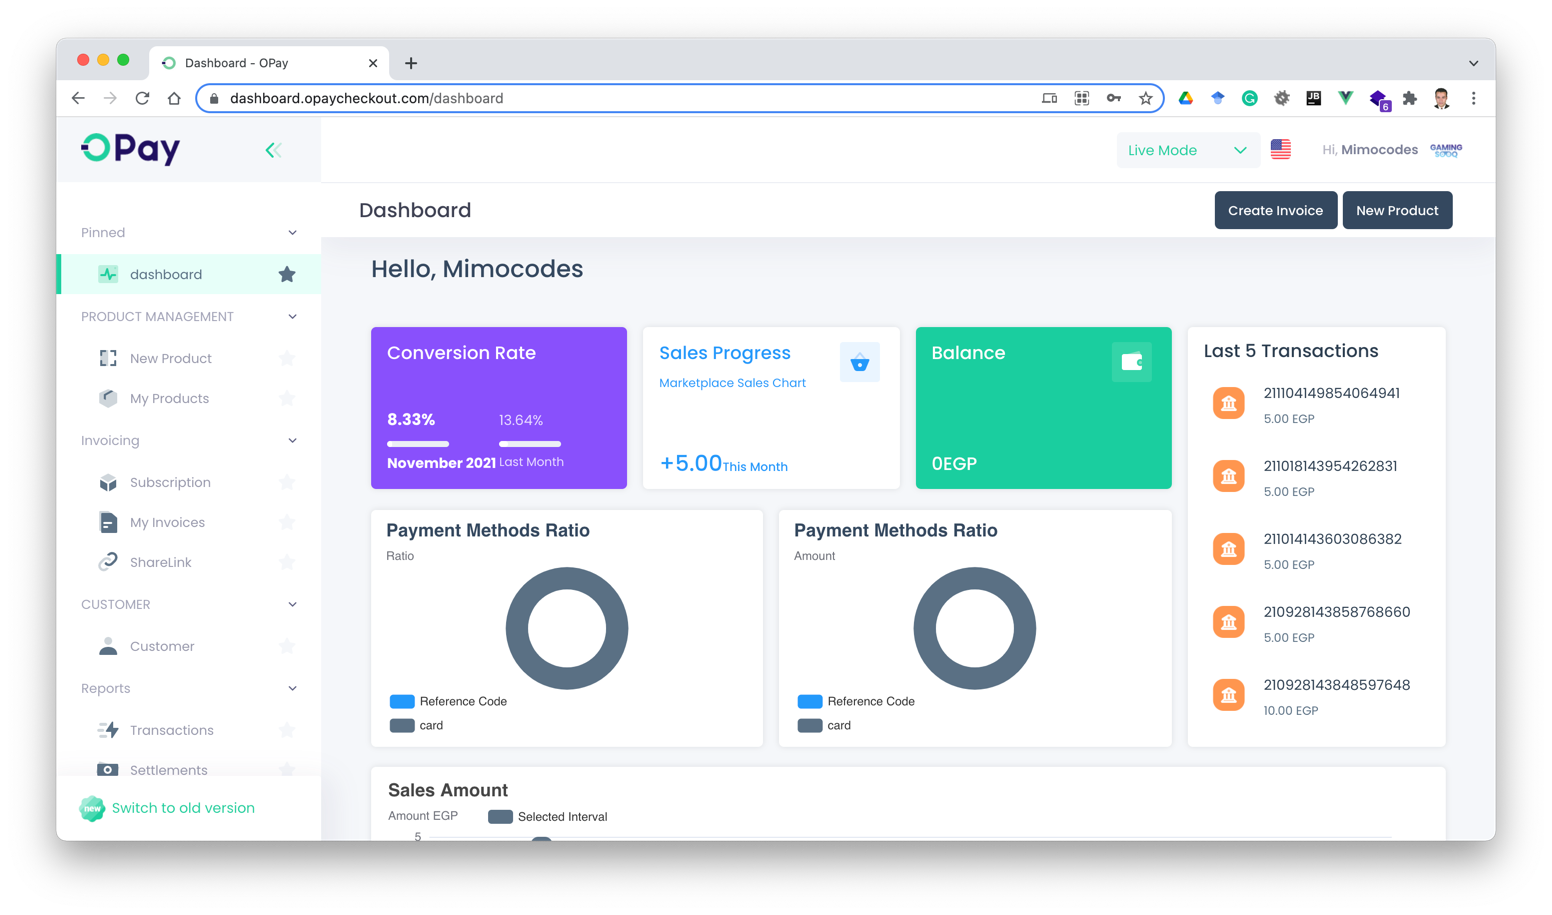Open Chrome three-dot menu

tap(1473, 98)
